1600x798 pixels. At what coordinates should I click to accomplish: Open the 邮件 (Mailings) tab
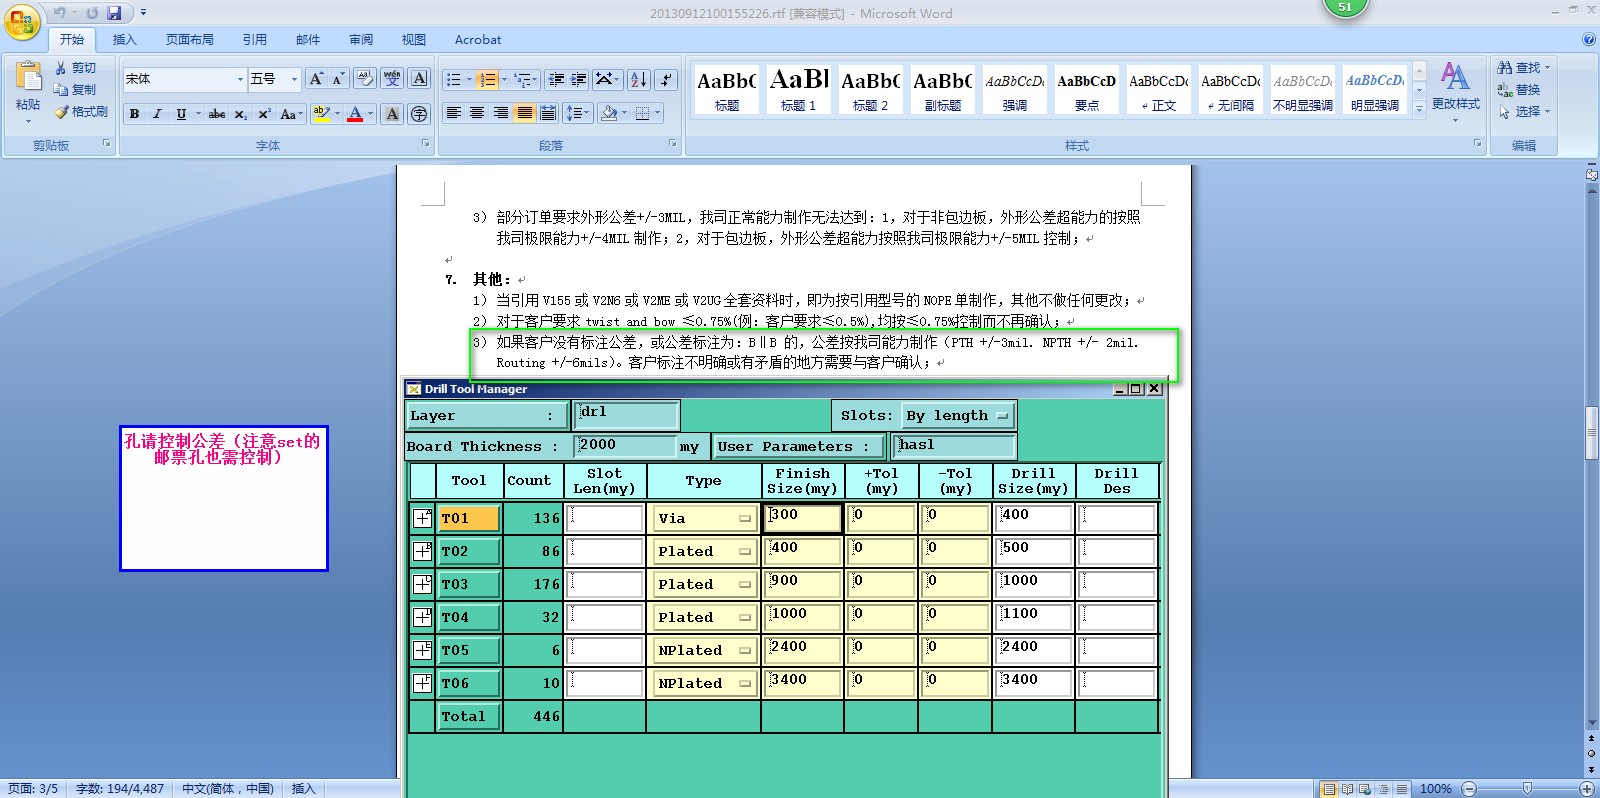[x=308, y=40]
